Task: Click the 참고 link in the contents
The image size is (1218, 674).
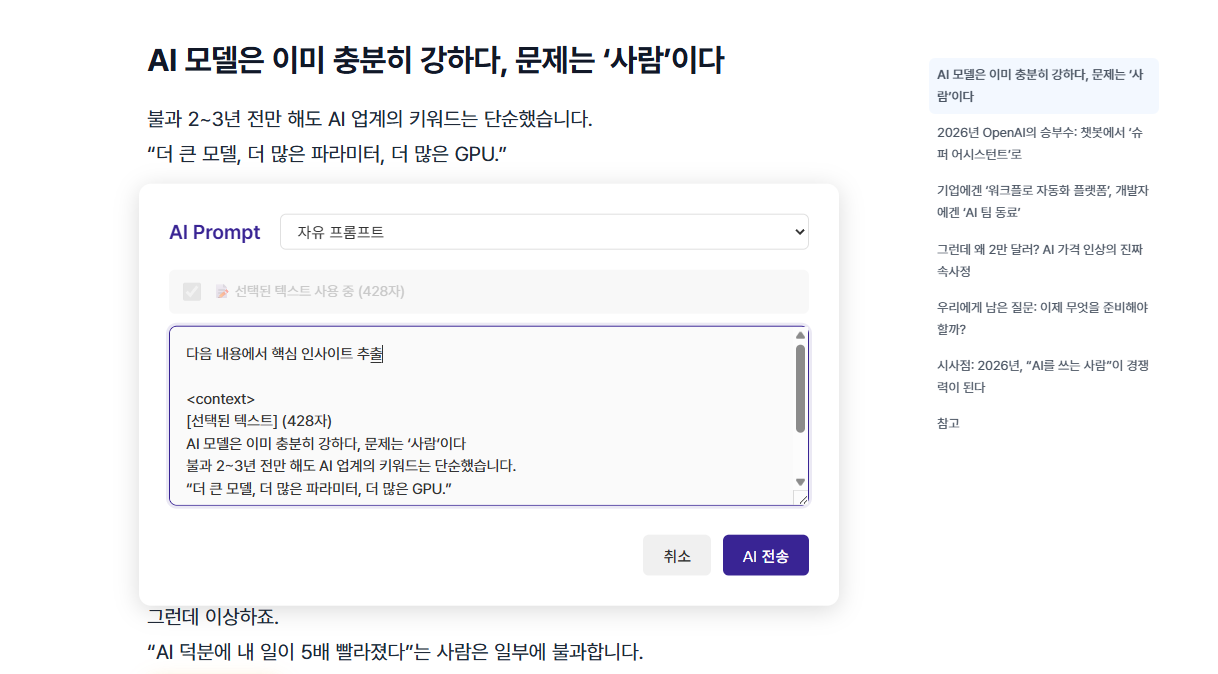Action: [x=948, y=423]
